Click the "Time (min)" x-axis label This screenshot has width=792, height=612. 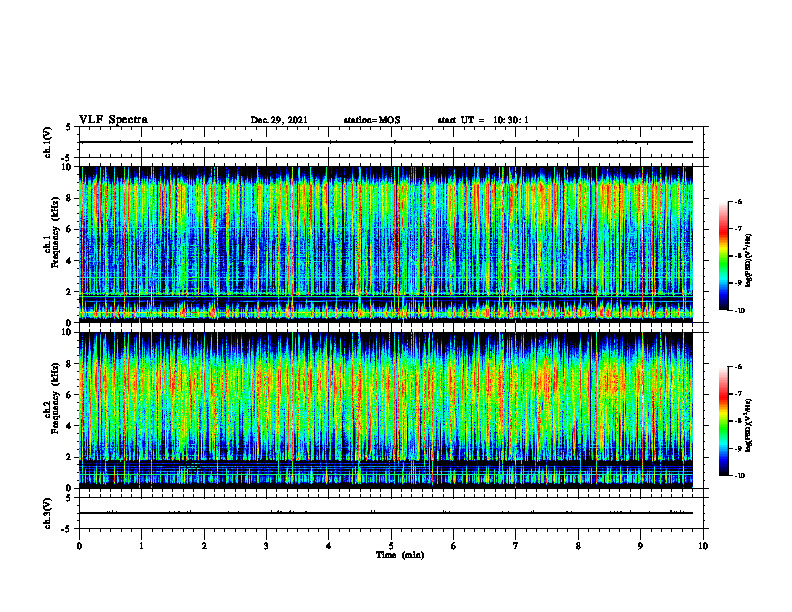click(x=400, y=555)
